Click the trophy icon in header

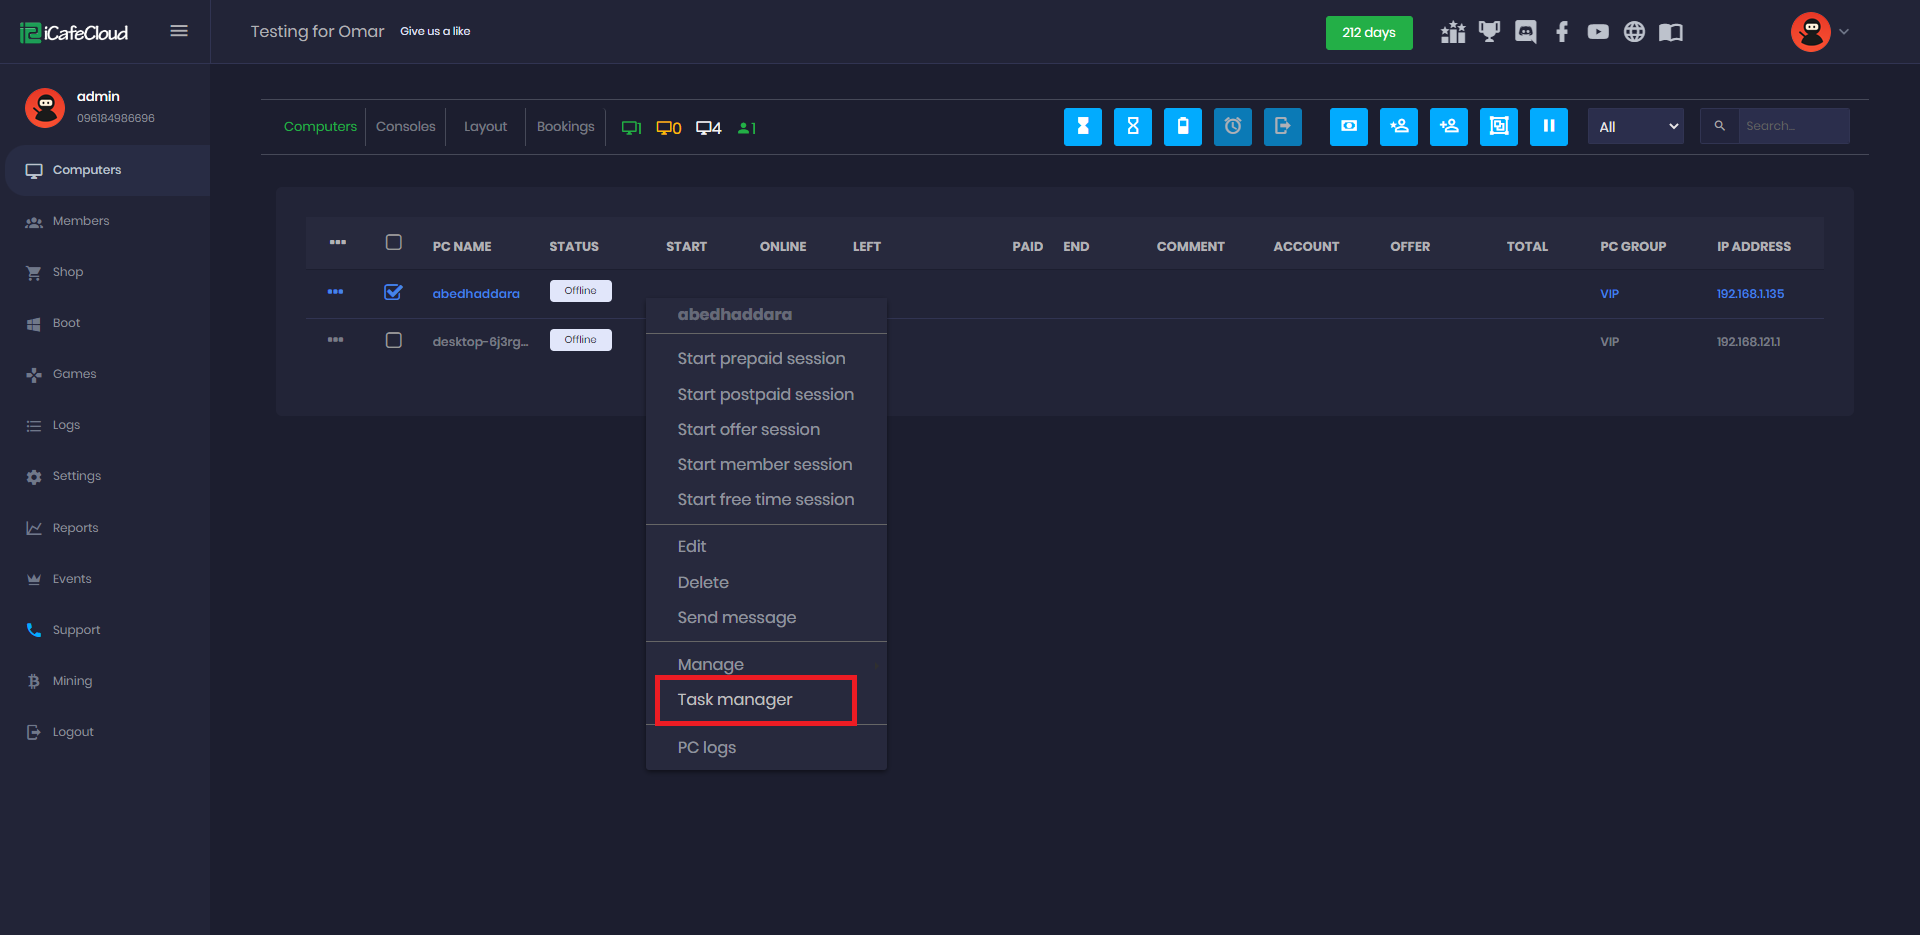[x=1489, y=32]
